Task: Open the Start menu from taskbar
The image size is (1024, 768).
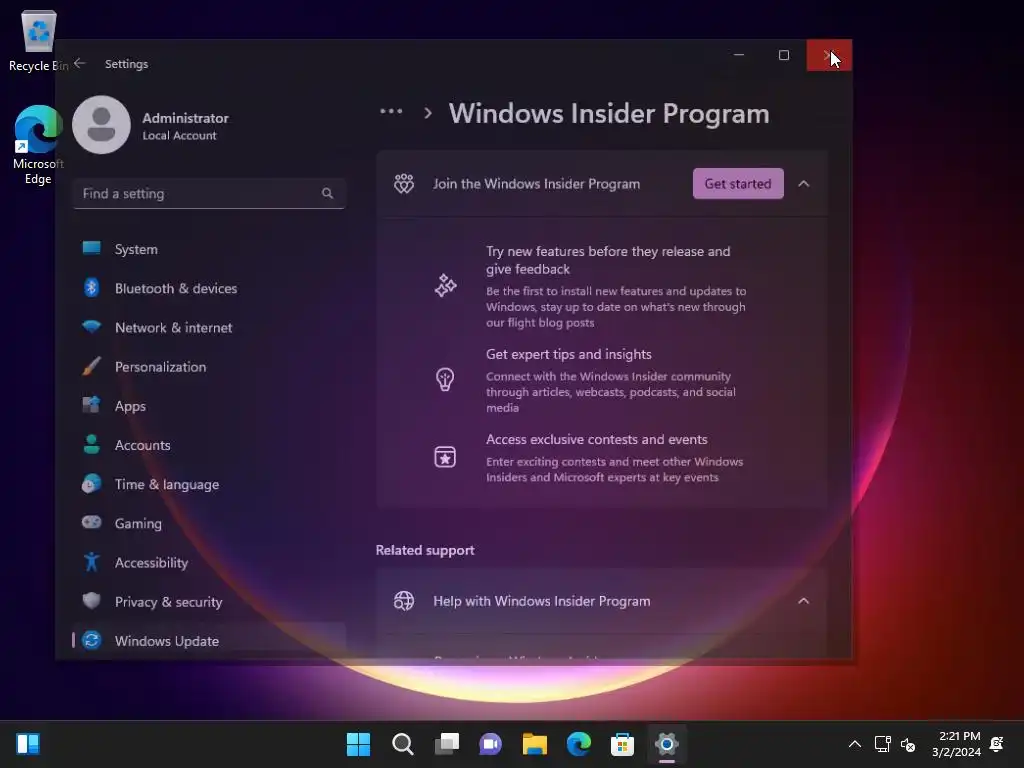Action: click(x=358, y=744)
